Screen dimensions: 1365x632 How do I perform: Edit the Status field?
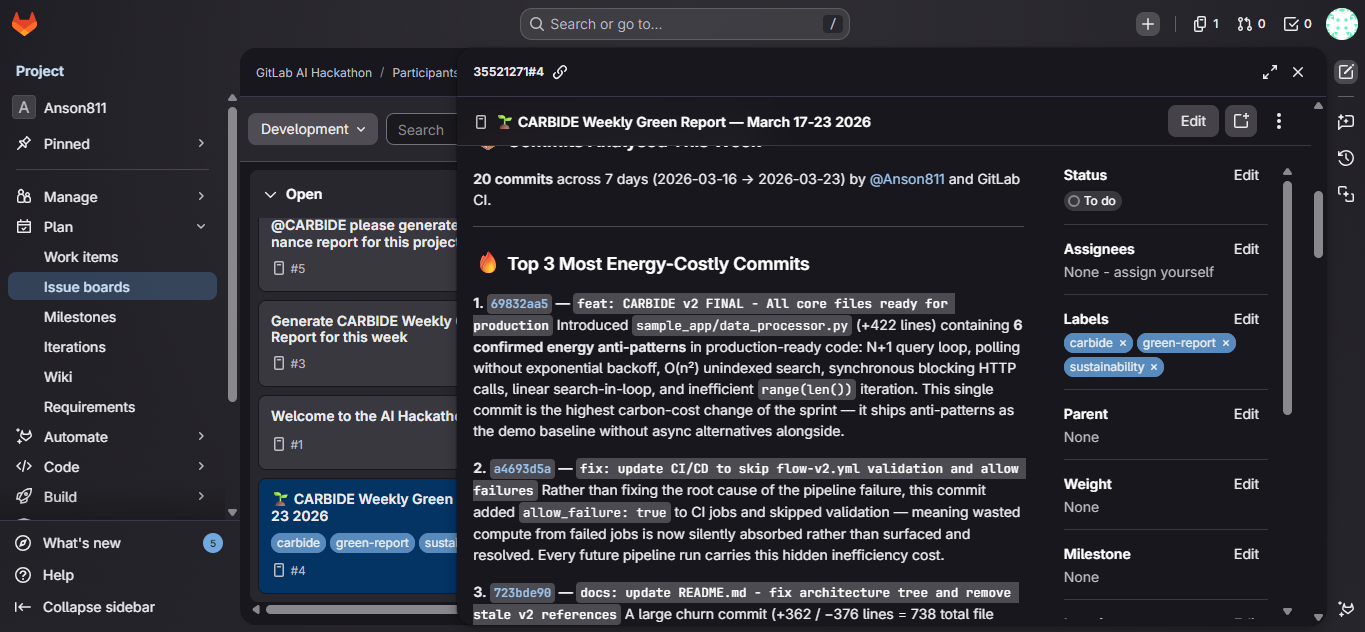(1246, 175)
